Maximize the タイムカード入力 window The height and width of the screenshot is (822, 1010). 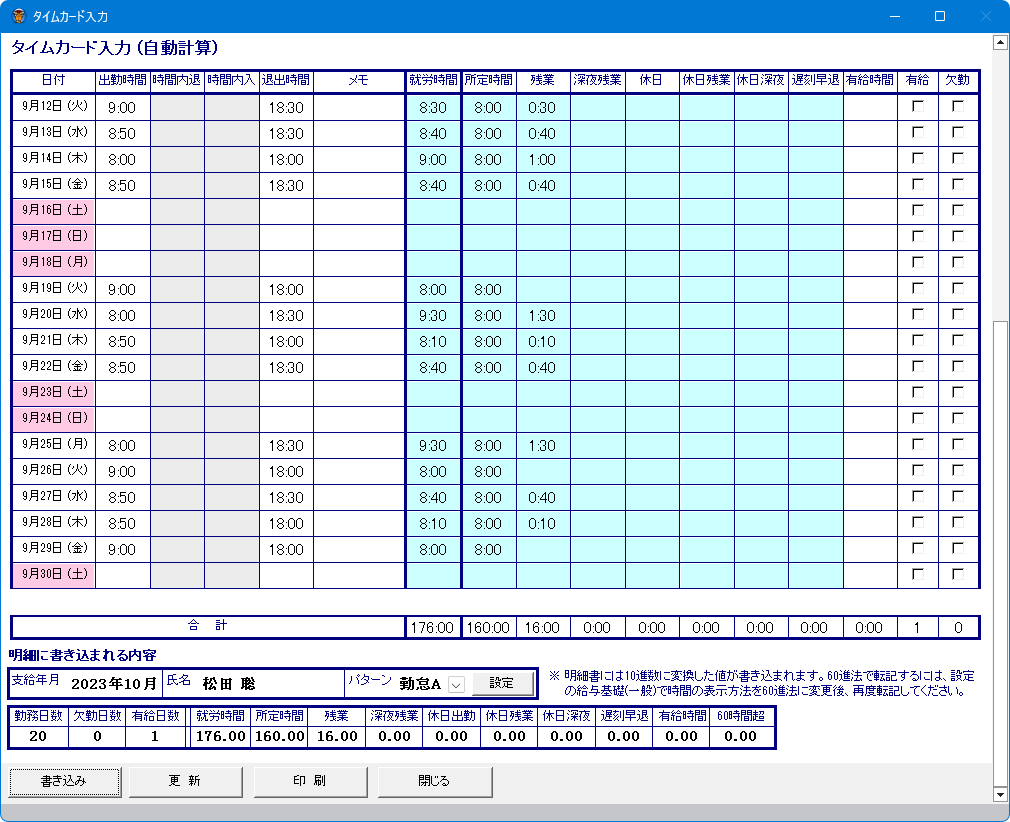(940, 16)
